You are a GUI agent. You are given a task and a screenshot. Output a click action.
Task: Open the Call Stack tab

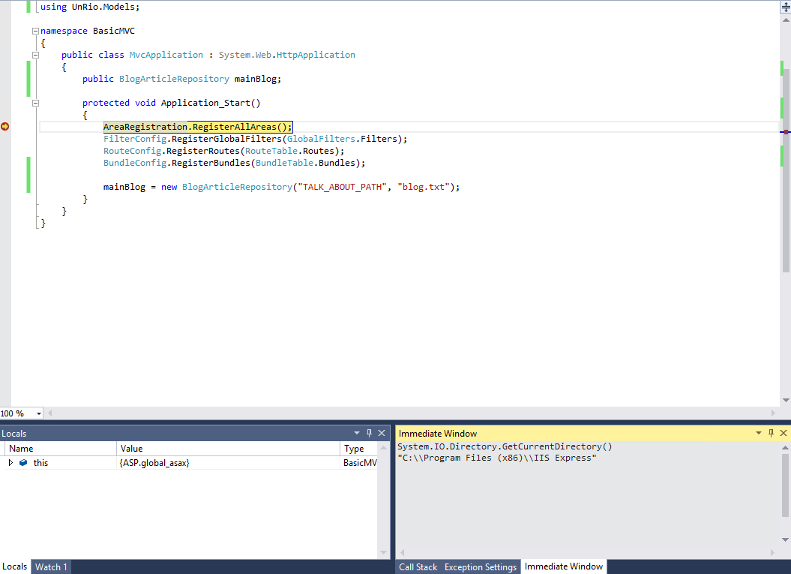[x=418, y=567]
